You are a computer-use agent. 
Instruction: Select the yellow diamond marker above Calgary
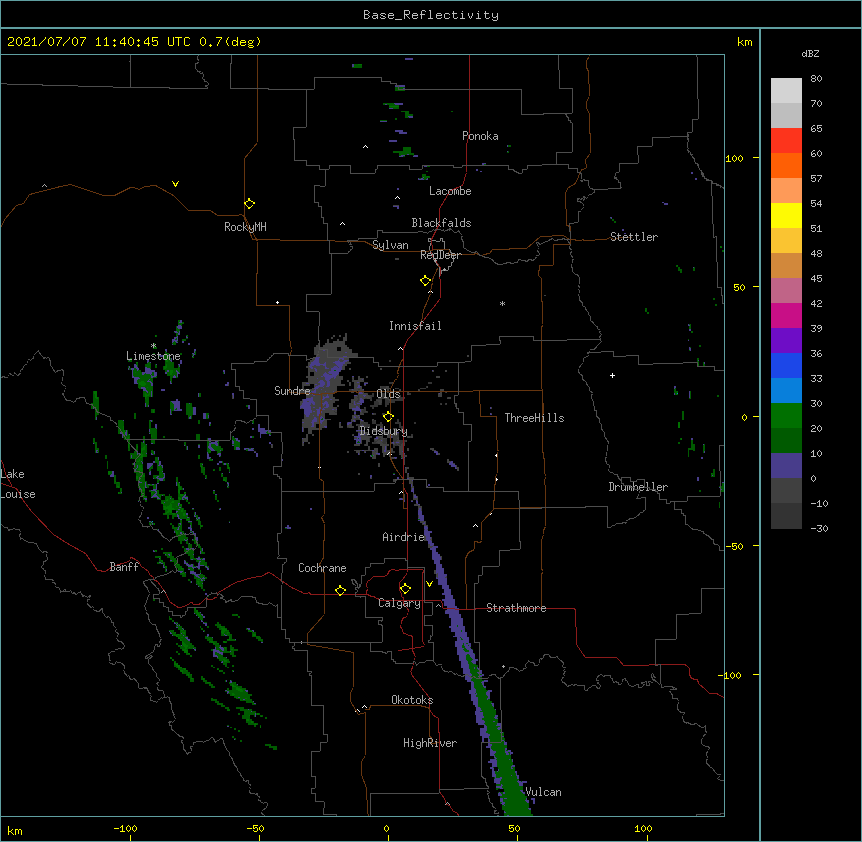(x=405, y=589)
